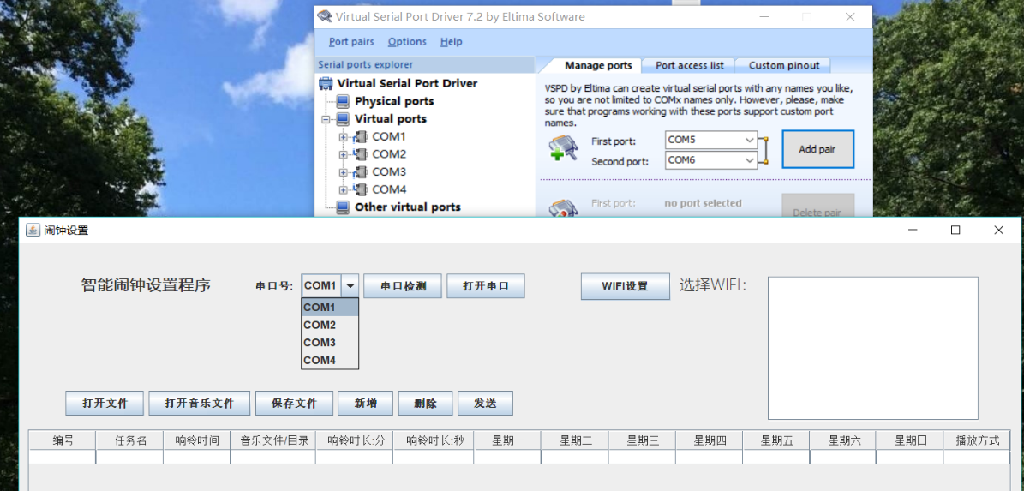Choose COM2 in the serial port list
The image size is (1024, 491).
pos(330,325)
